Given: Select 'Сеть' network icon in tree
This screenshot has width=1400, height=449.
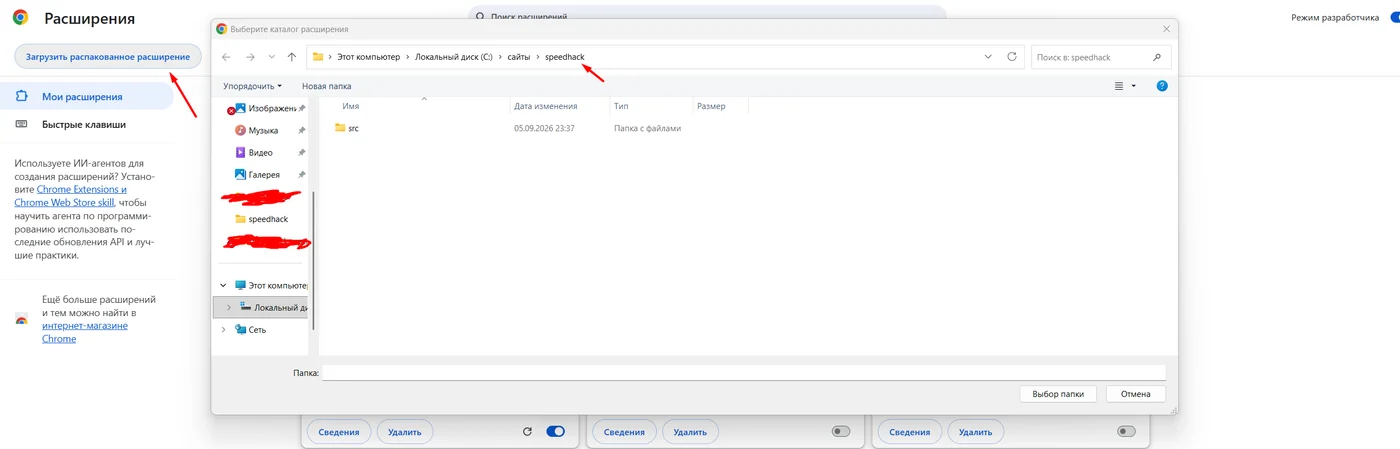Looking at the screenshot, I should point(240,329).
